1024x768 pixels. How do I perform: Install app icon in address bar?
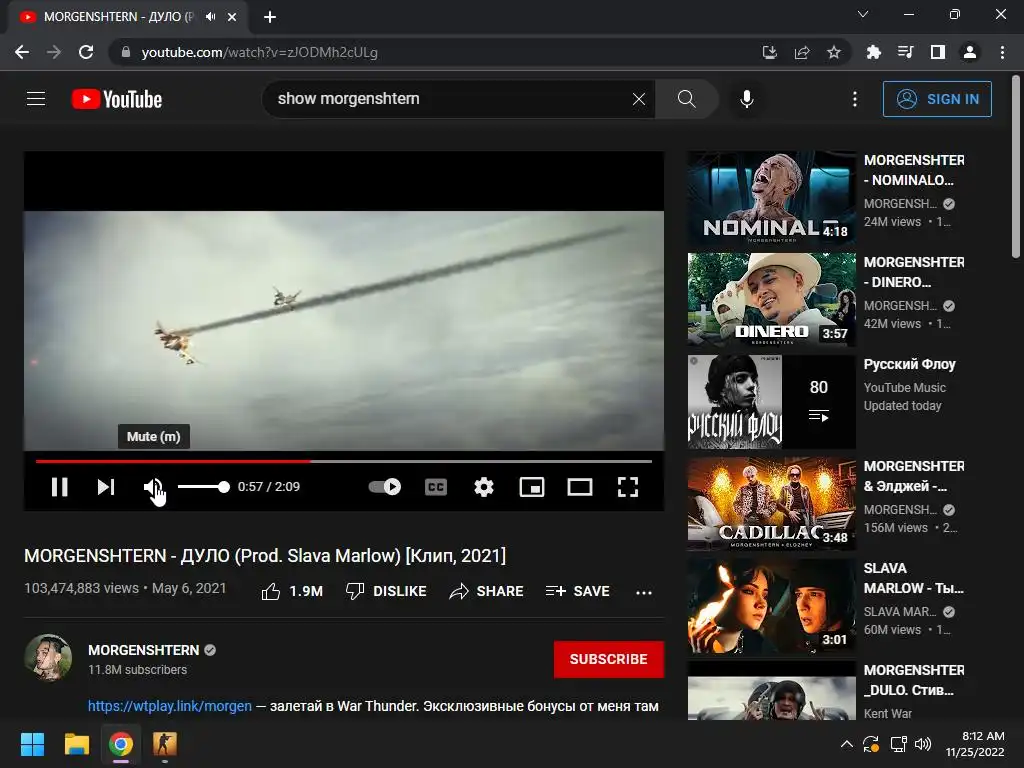click(769, 52)
